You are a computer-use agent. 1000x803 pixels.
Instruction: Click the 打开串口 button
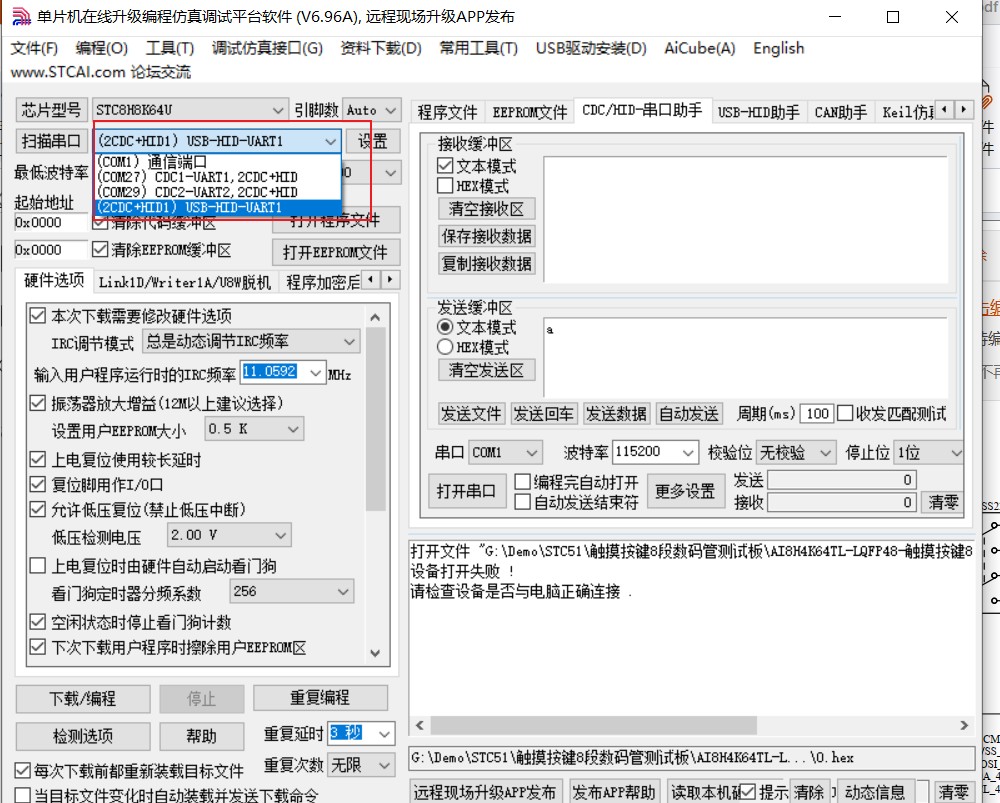click(x=466, y=490)
